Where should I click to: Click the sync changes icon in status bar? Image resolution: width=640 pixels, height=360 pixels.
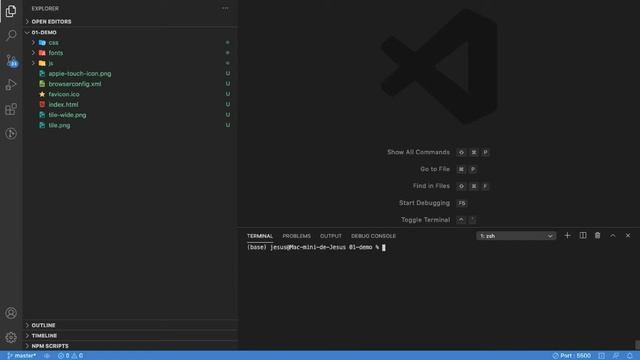point(47,356)
